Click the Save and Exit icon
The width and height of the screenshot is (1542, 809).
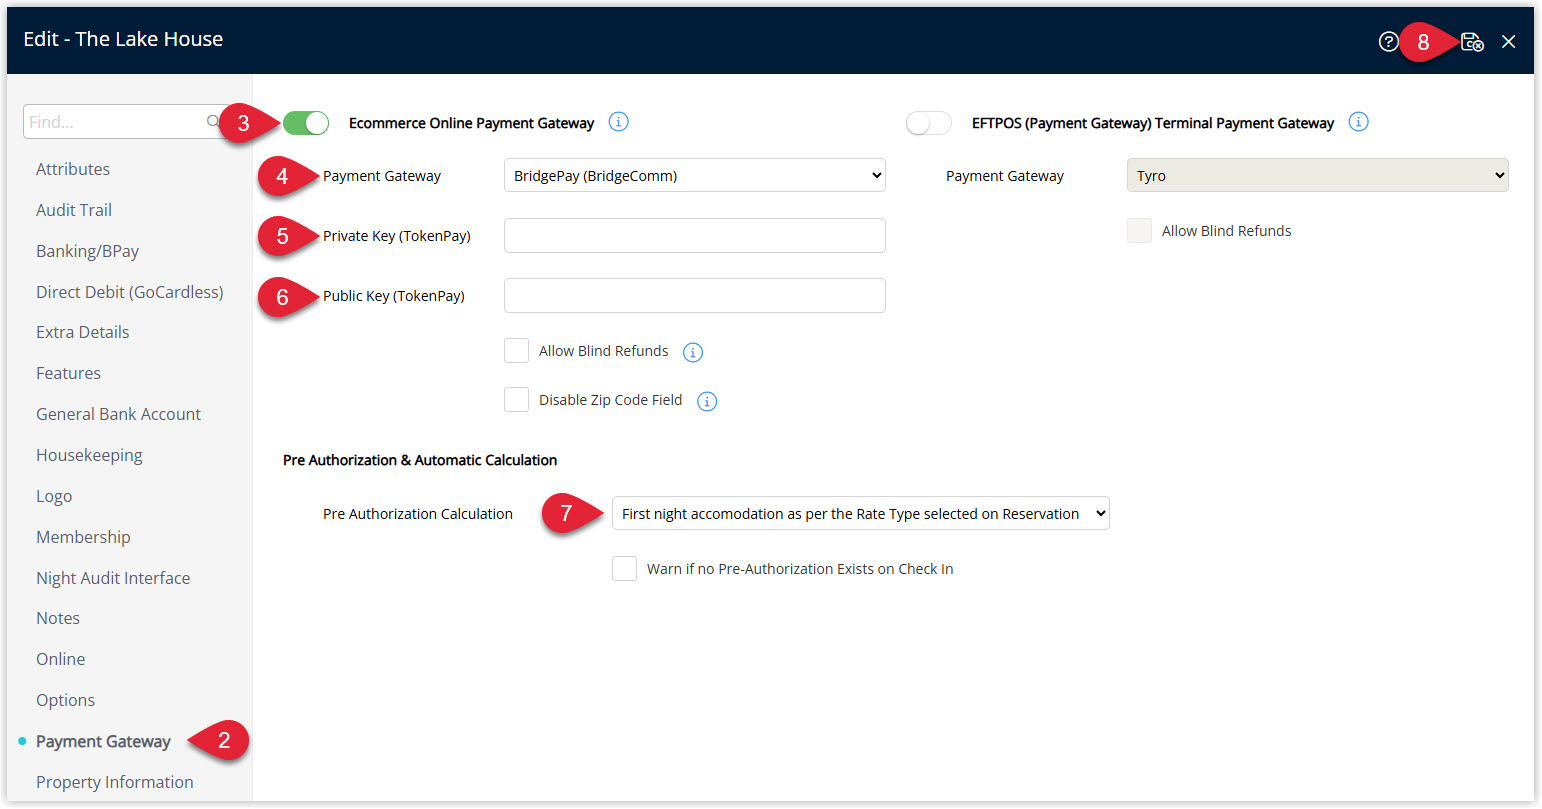click(1472, 41)
